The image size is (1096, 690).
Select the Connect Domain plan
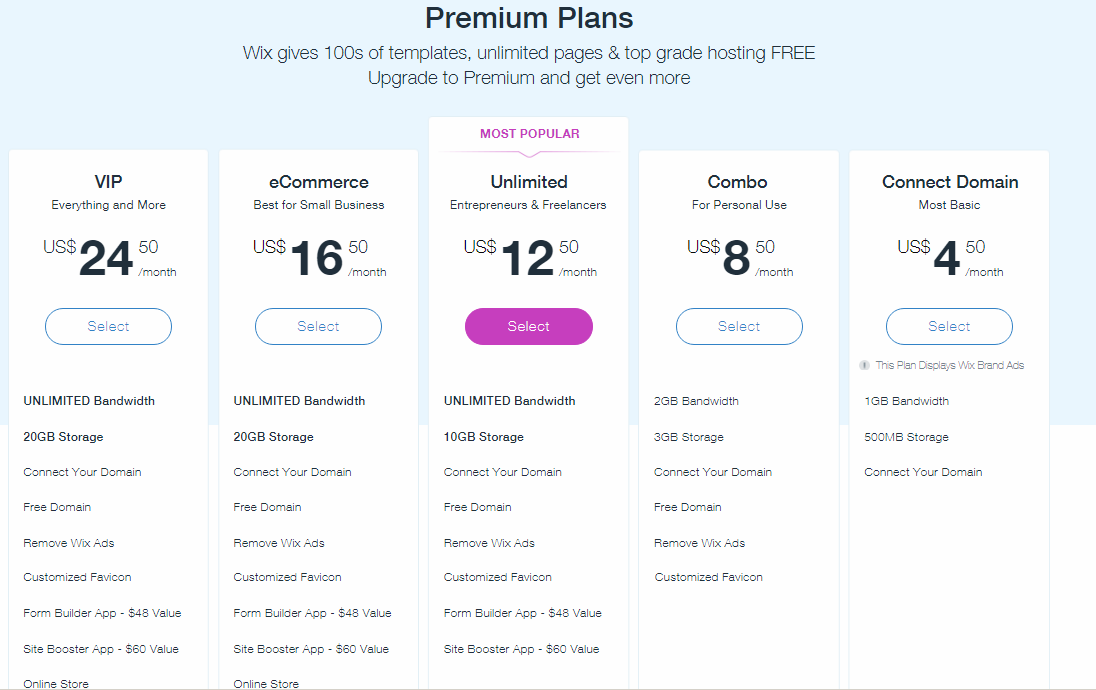(949, 326)
